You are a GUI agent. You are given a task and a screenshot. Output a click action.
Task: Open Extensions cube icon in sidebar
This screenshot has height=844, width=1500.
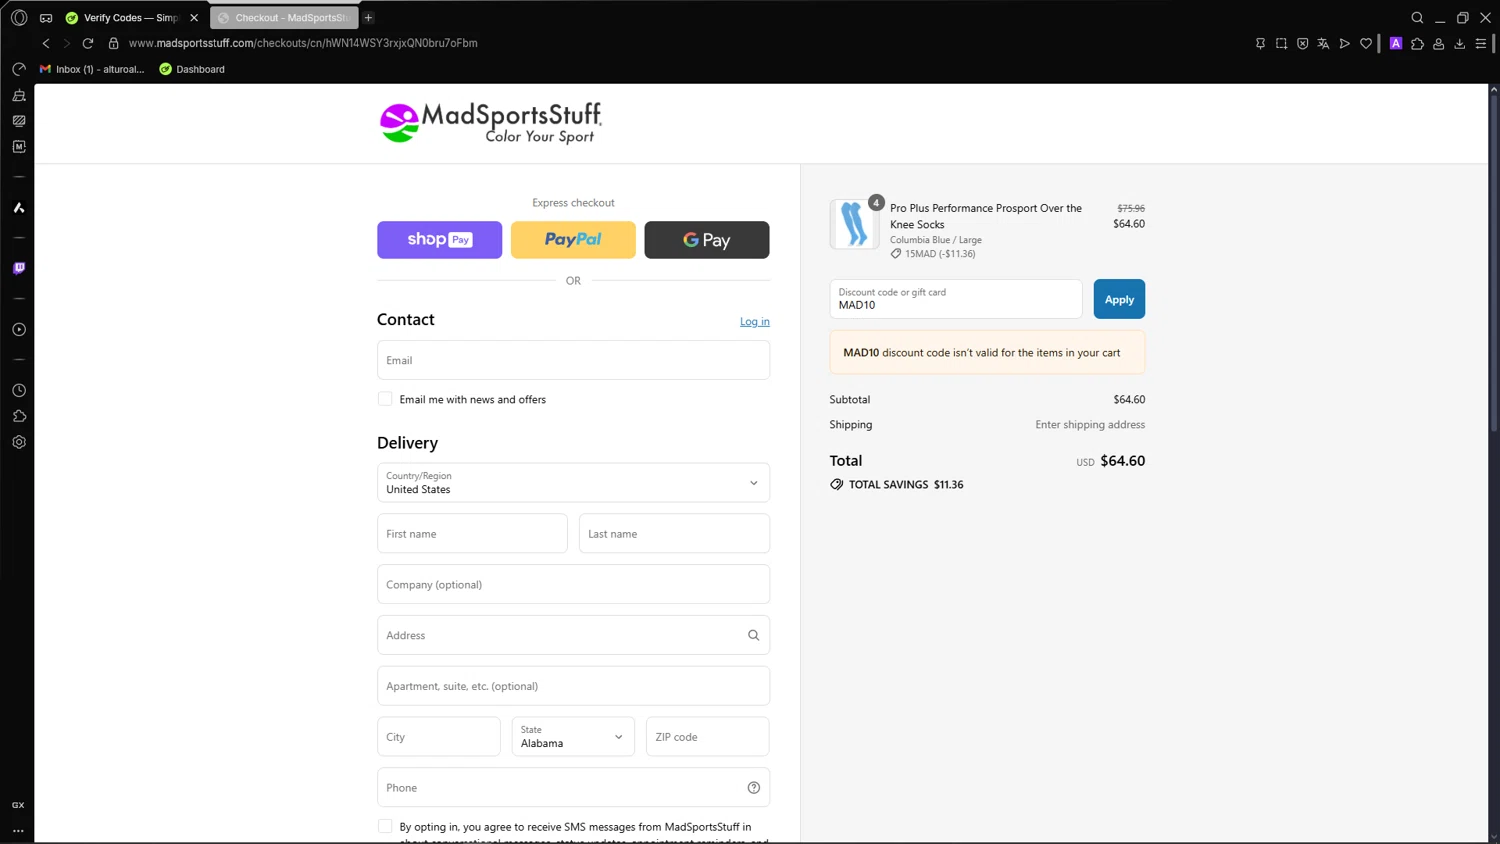[19, 416]
